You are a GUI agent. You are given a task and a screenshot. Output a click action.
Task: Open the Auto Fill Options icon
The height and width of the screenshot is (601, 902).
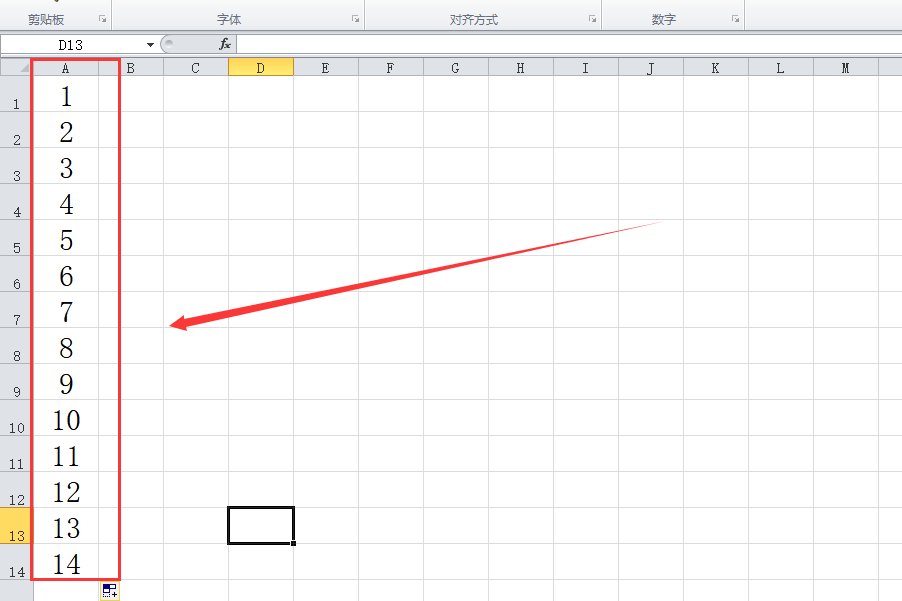point(110,591)
